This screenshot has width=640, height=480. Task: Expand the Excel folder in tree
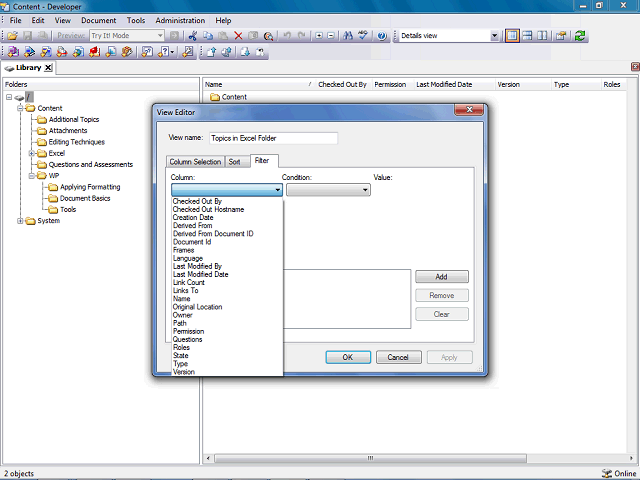click(x=31, y=153)
